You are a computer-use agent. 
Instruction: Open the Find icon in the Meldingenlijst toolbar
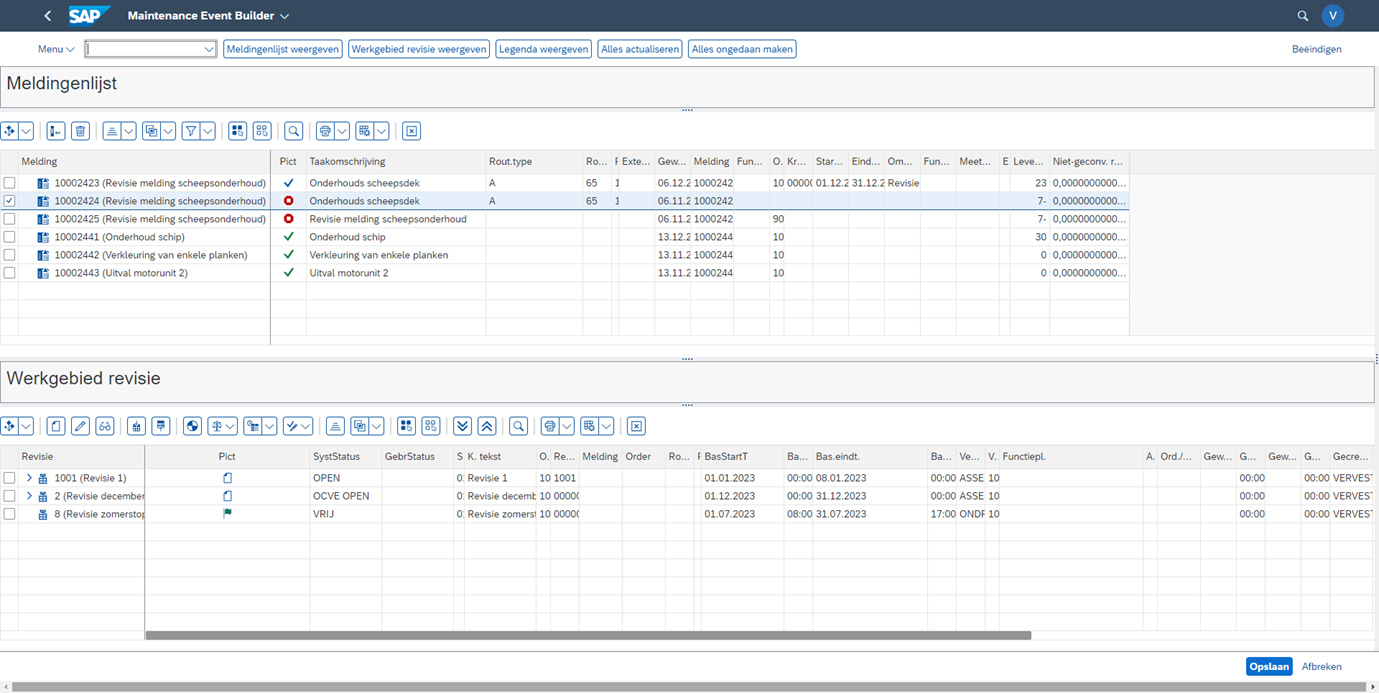[x=292, y=130]
